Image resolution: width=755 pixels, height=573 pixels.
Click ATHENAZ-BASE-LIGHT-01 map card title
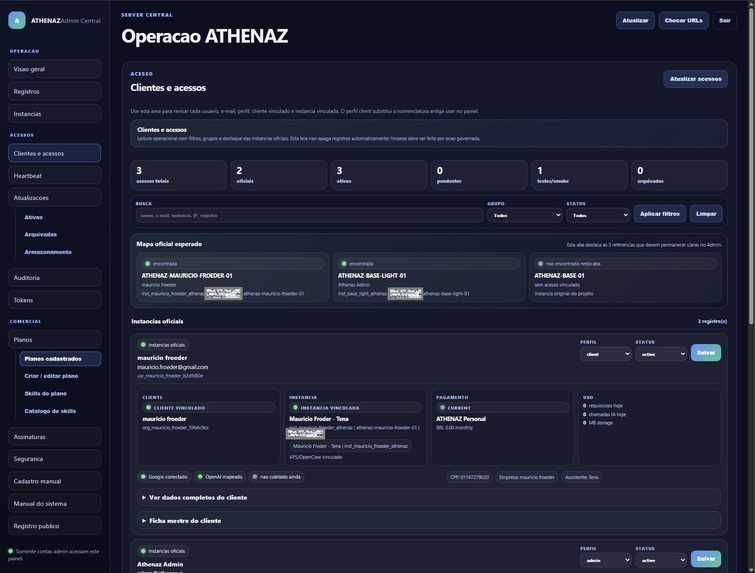point(372,275)
